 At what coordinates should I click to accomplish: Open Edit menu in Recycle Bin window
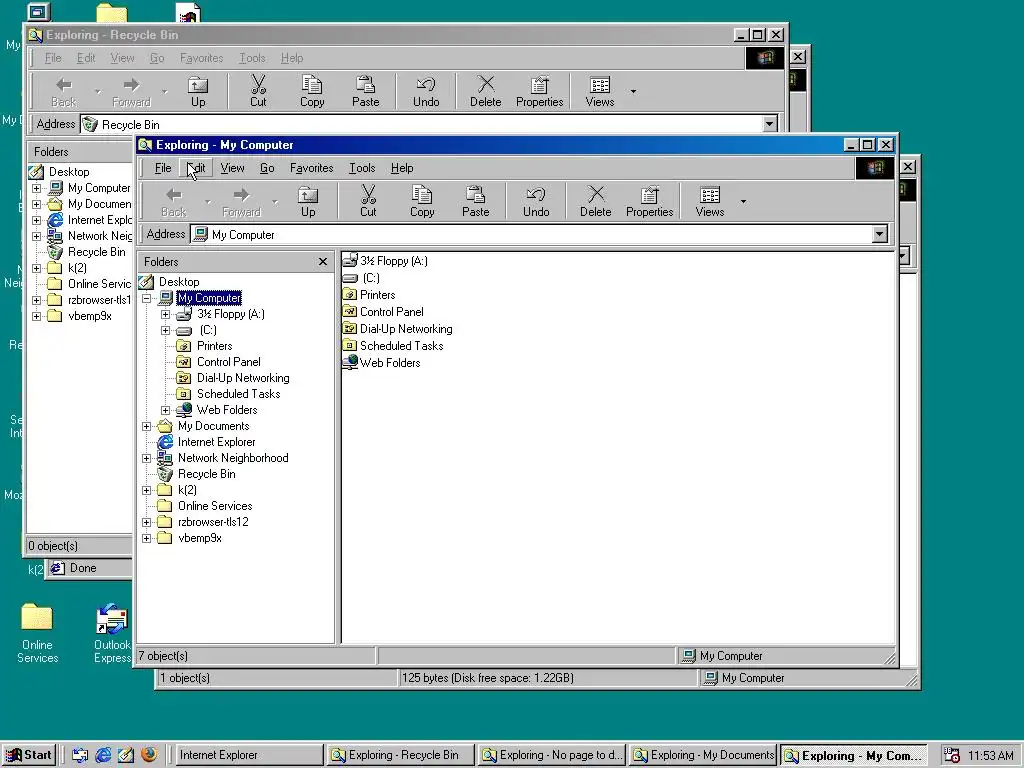86,58
